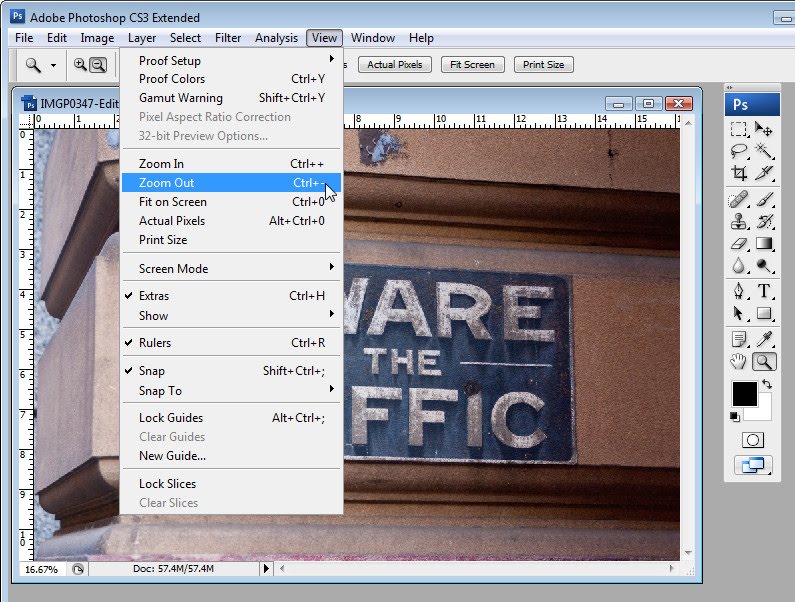Expand the Proof Setup submenu

[232, 60]
